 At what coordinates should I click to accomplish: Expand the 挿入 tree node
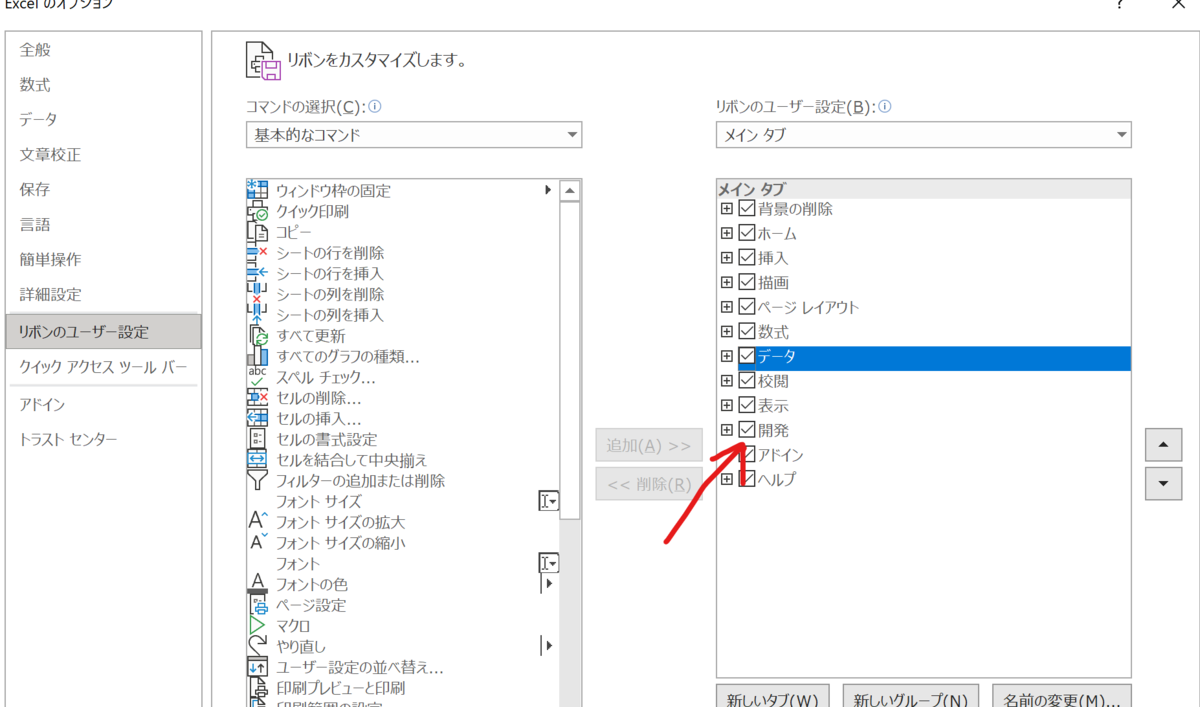pos(727,258)
